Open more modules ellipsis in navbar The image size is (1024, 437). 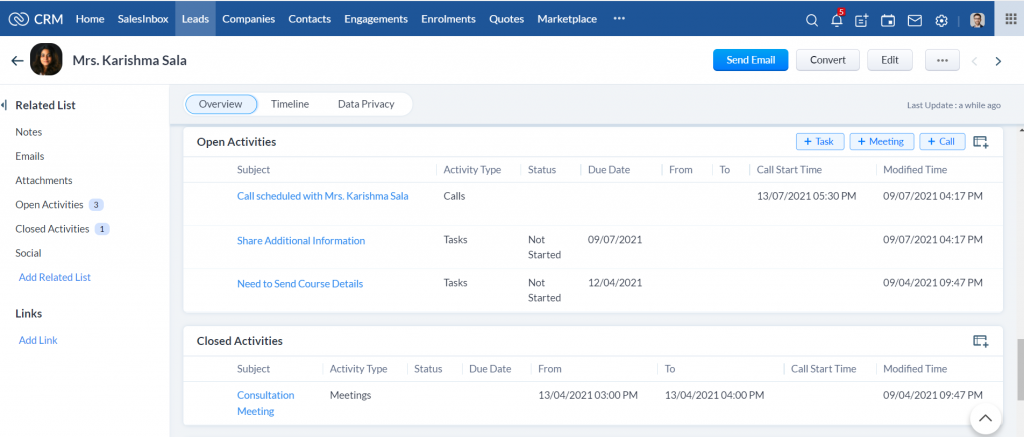coord(619,19)
